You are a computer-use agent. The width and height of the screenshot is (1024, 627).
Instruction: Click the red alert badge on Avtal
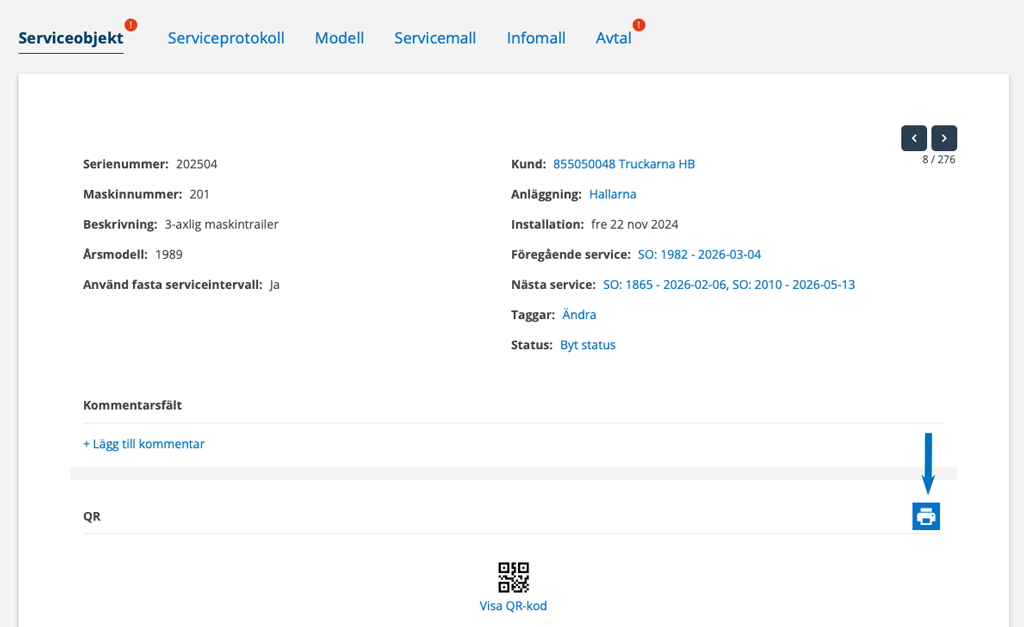pyautogui.click(x=639, y=25)
